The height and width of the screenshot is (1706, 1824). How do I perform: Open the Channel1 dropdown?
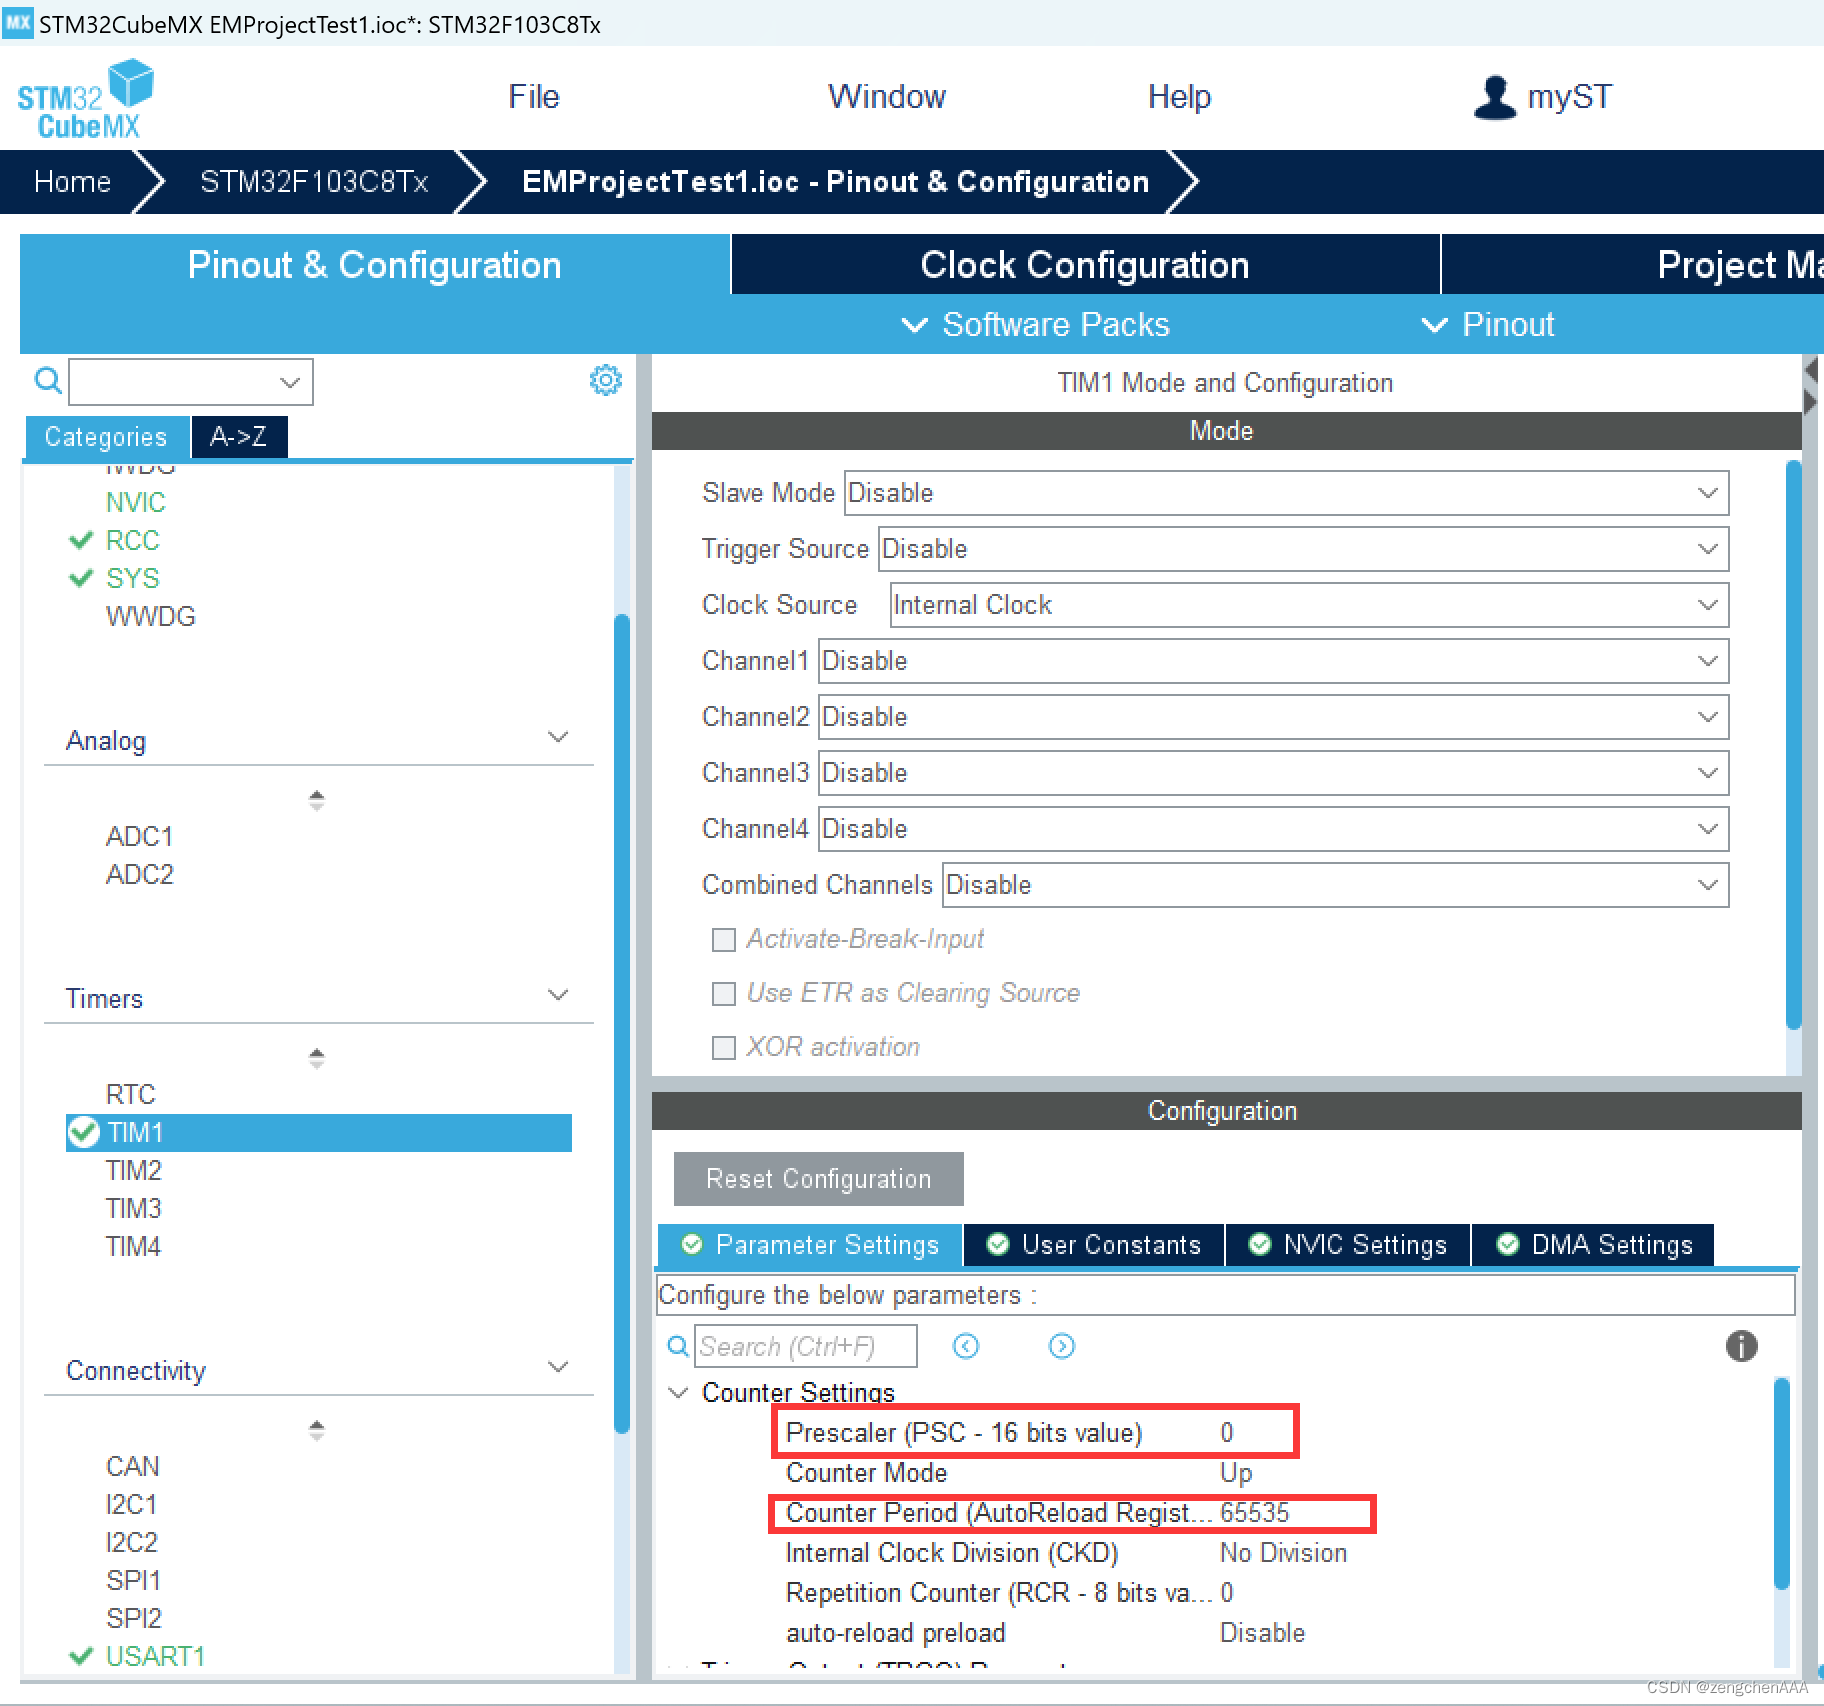coord(1273,661)
